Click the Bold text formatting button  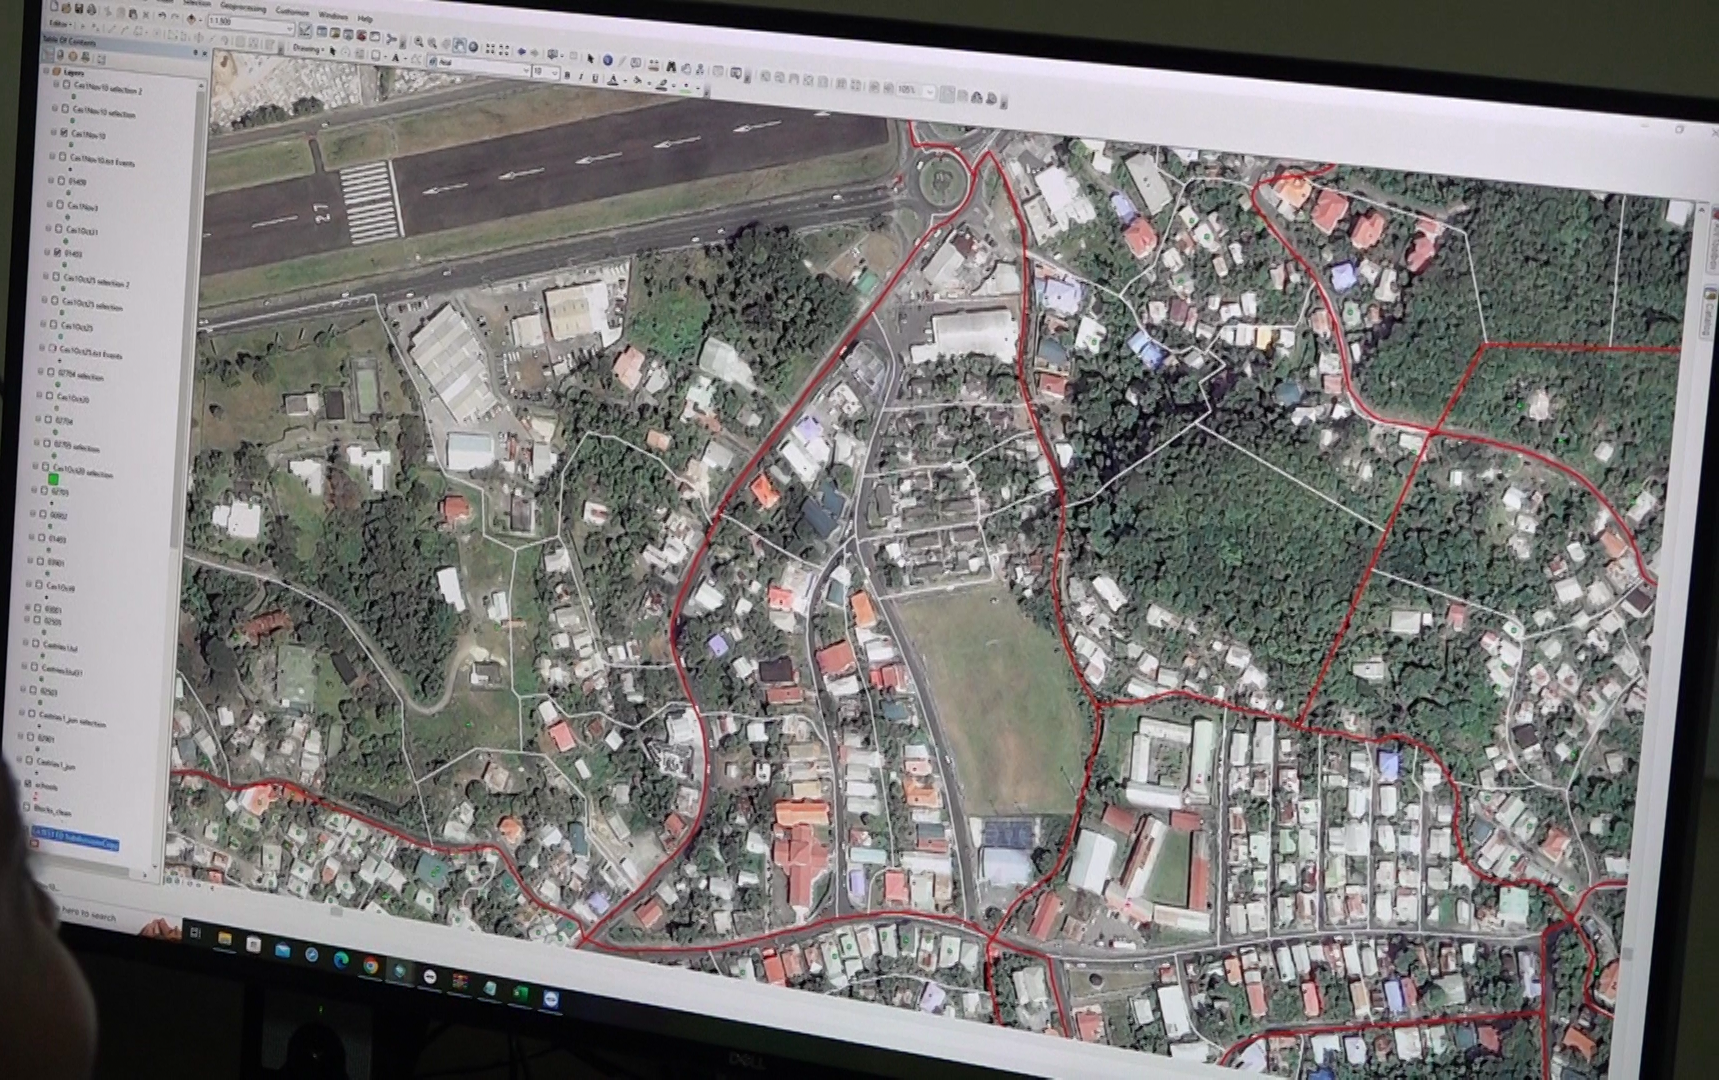point(567,76)
